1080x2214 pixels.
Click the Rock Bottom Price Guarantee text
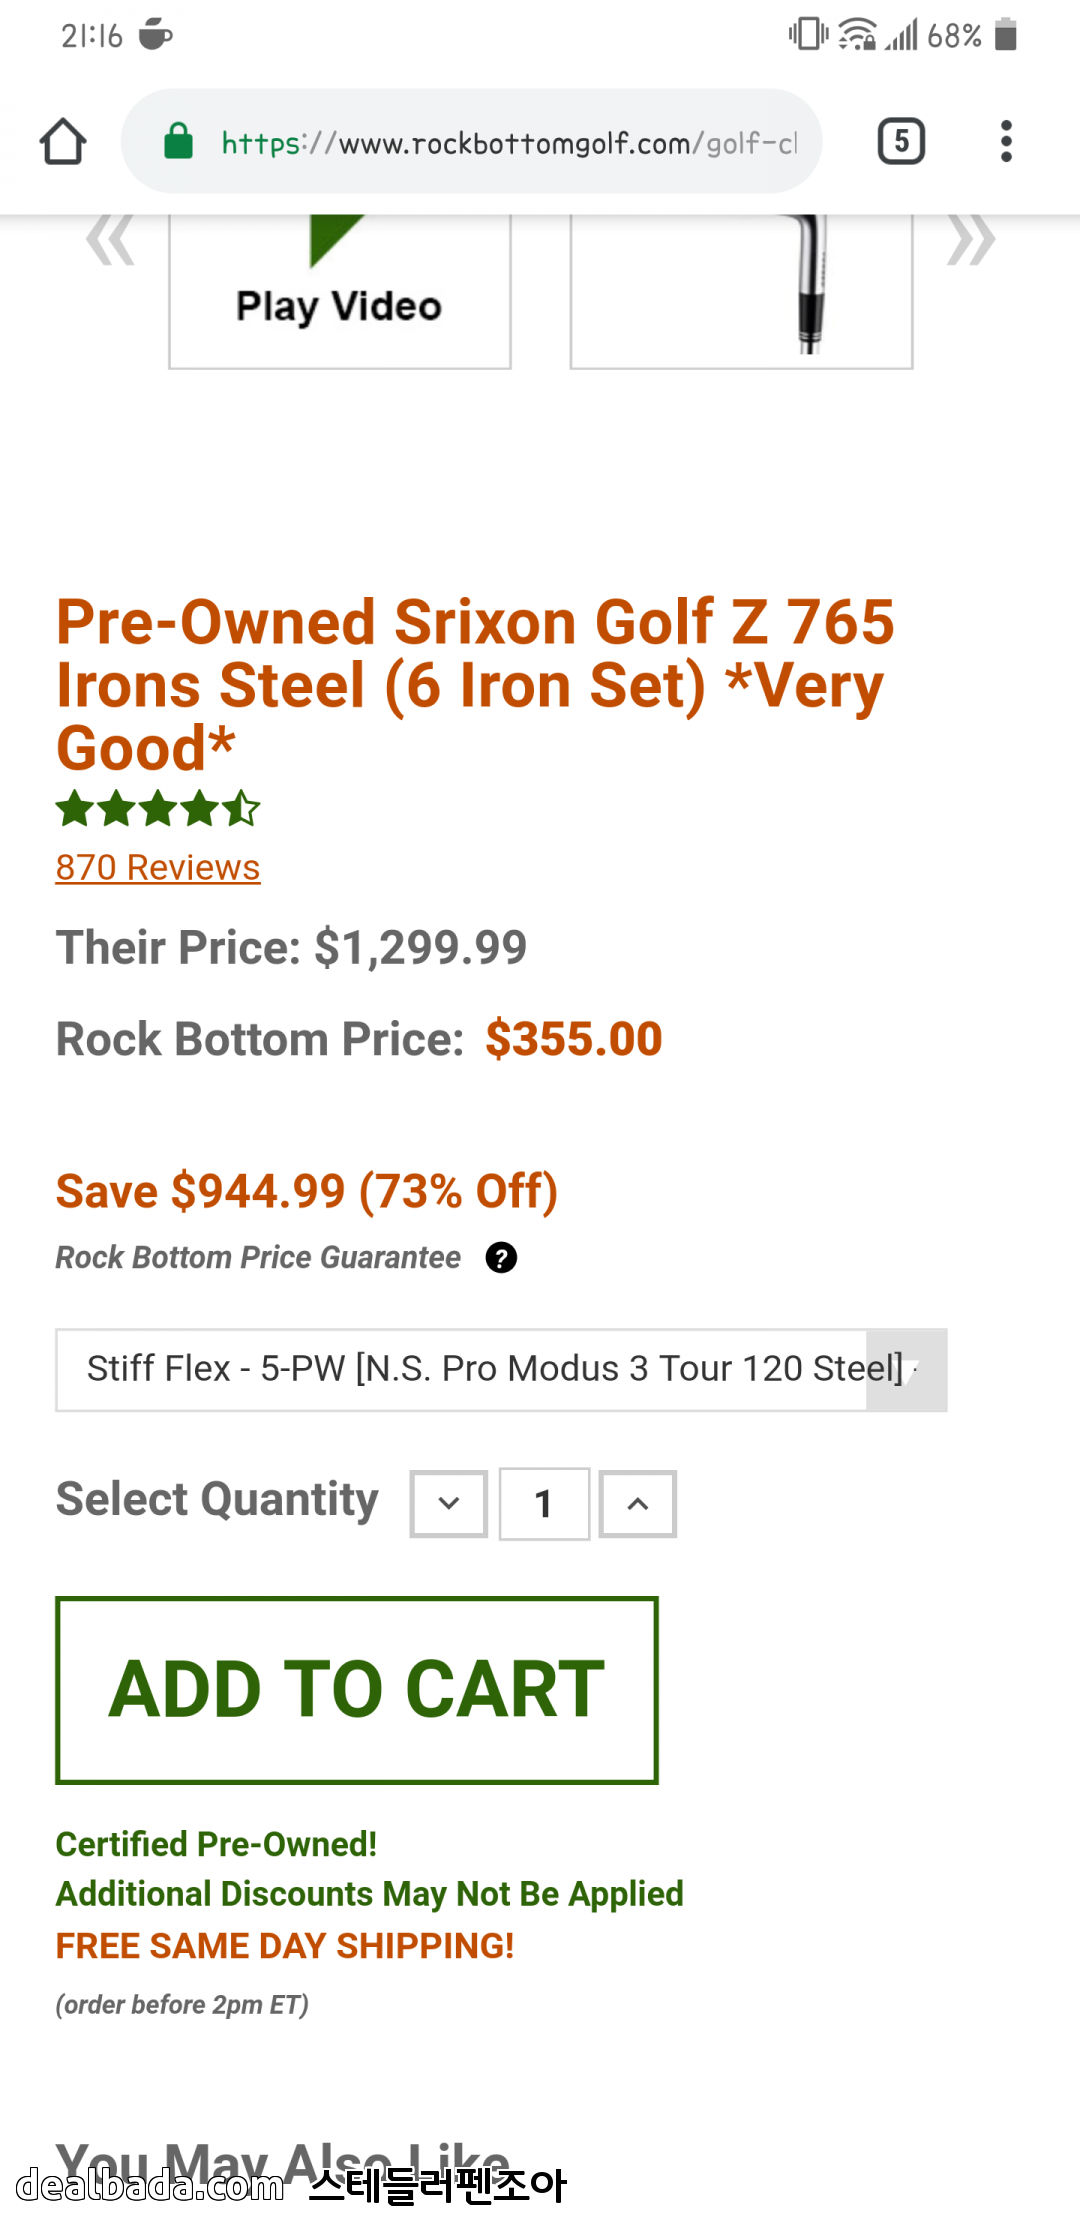pyautogui.click(x=258, y=1258)
